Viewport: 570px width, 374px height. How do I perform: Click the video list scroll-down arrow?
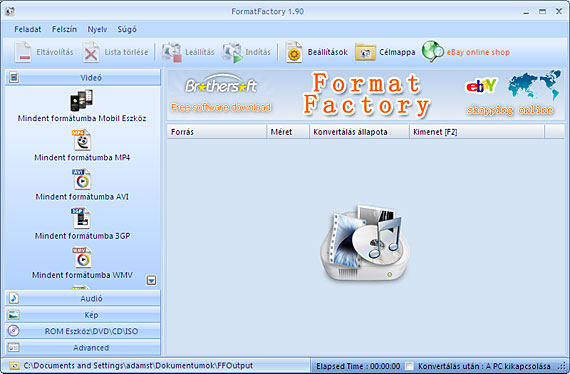151,280
